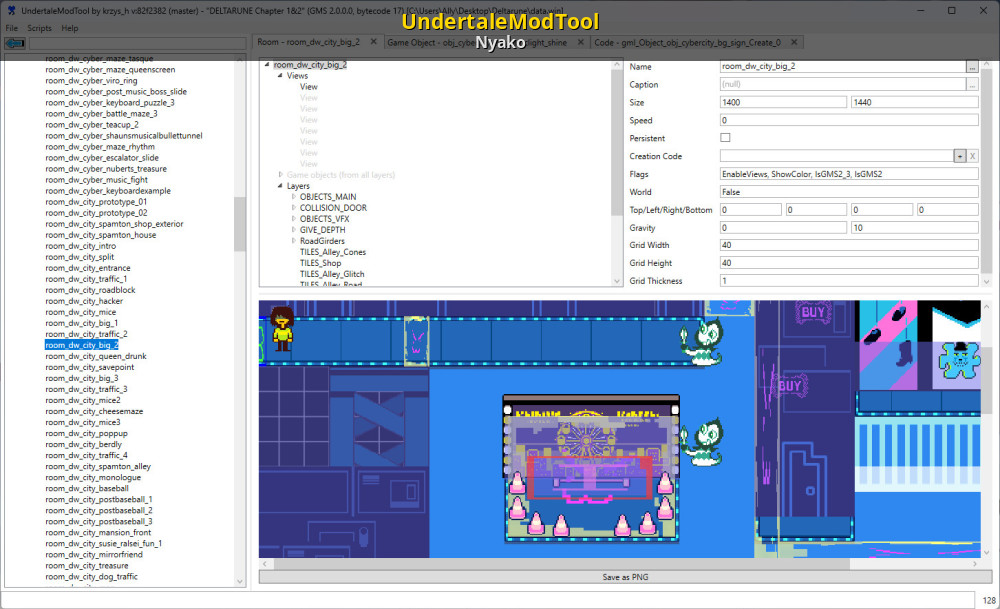Expand the RoadGirders layer

point(293,240)
